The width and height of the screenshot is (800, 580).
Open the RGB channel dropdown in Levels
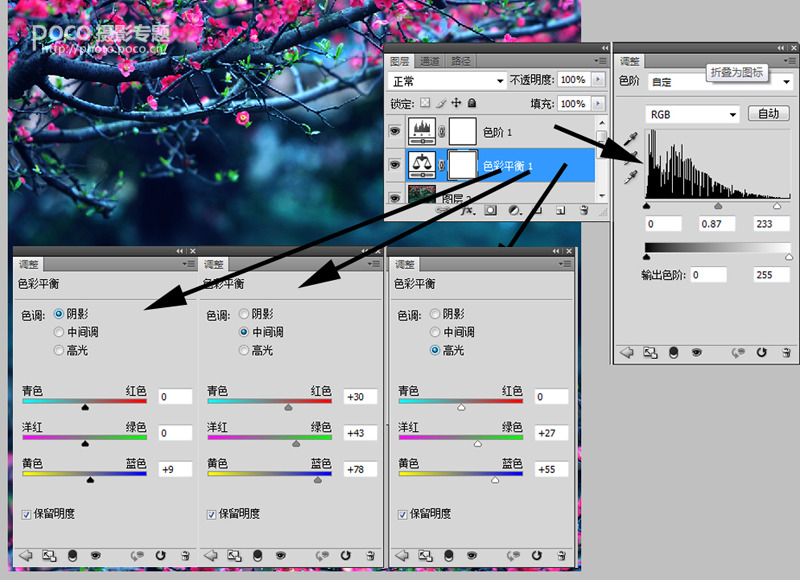pyautogui.click(x=692, y=114)
